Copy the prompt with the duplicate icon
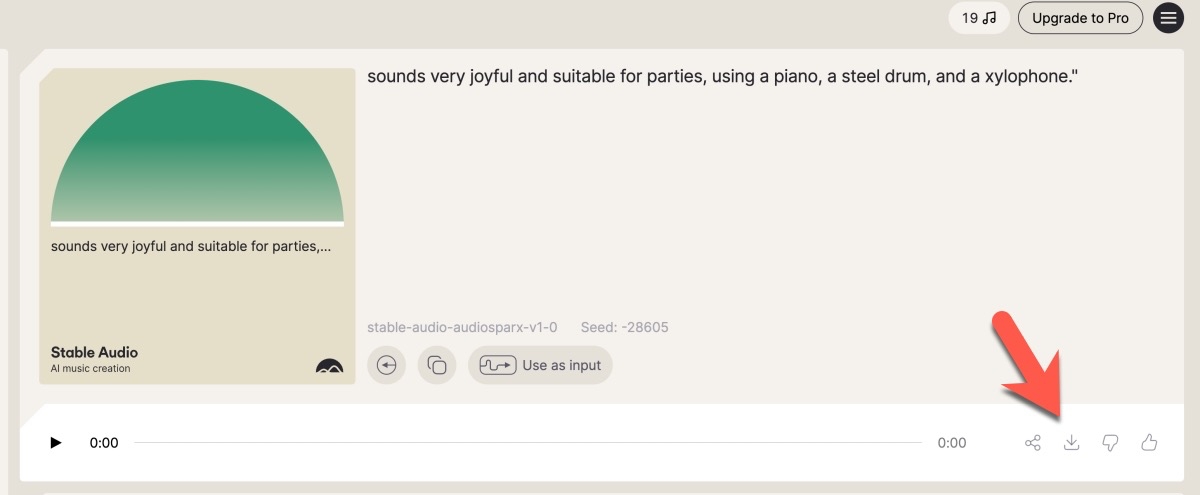This screenshot has height=495, width=1200. click(437, 365)
